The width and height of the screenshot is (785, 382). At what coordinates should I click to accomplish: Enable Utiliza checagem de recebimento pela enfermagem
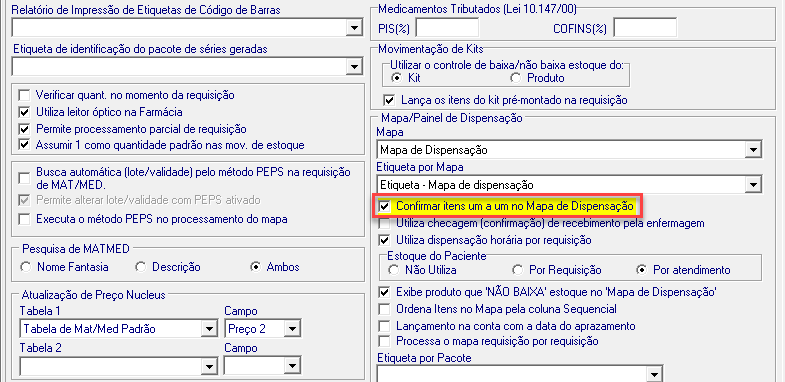pyautogui.click(x=384, y=223)
